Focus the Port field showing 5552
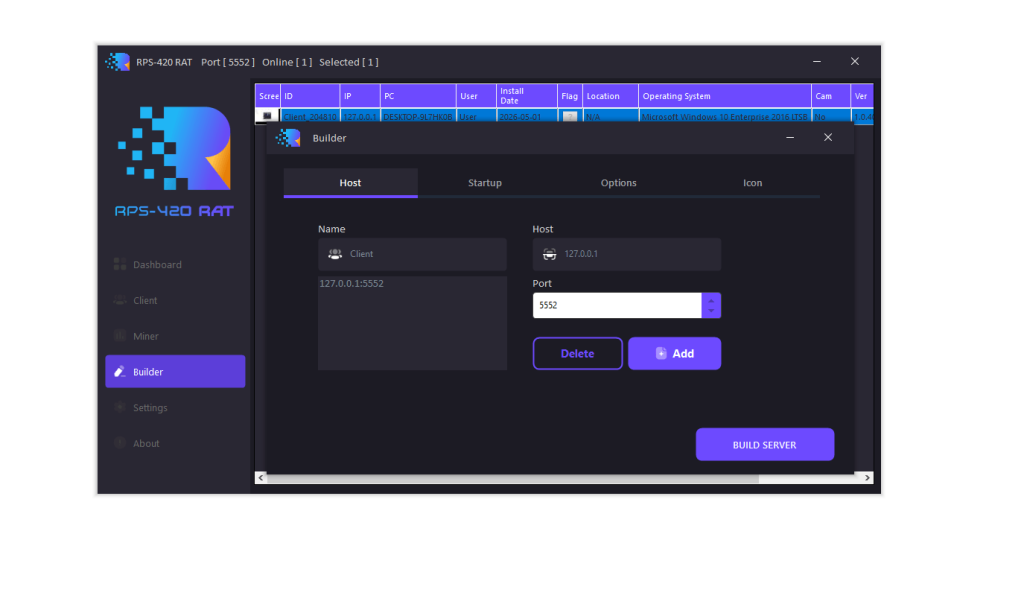 pyautogui.click(x=617, y=305)
